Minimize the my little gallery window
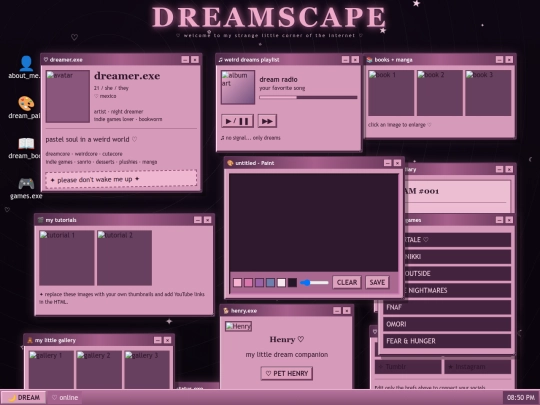Screen dimensions: 540x405 [x=158, y=340]
